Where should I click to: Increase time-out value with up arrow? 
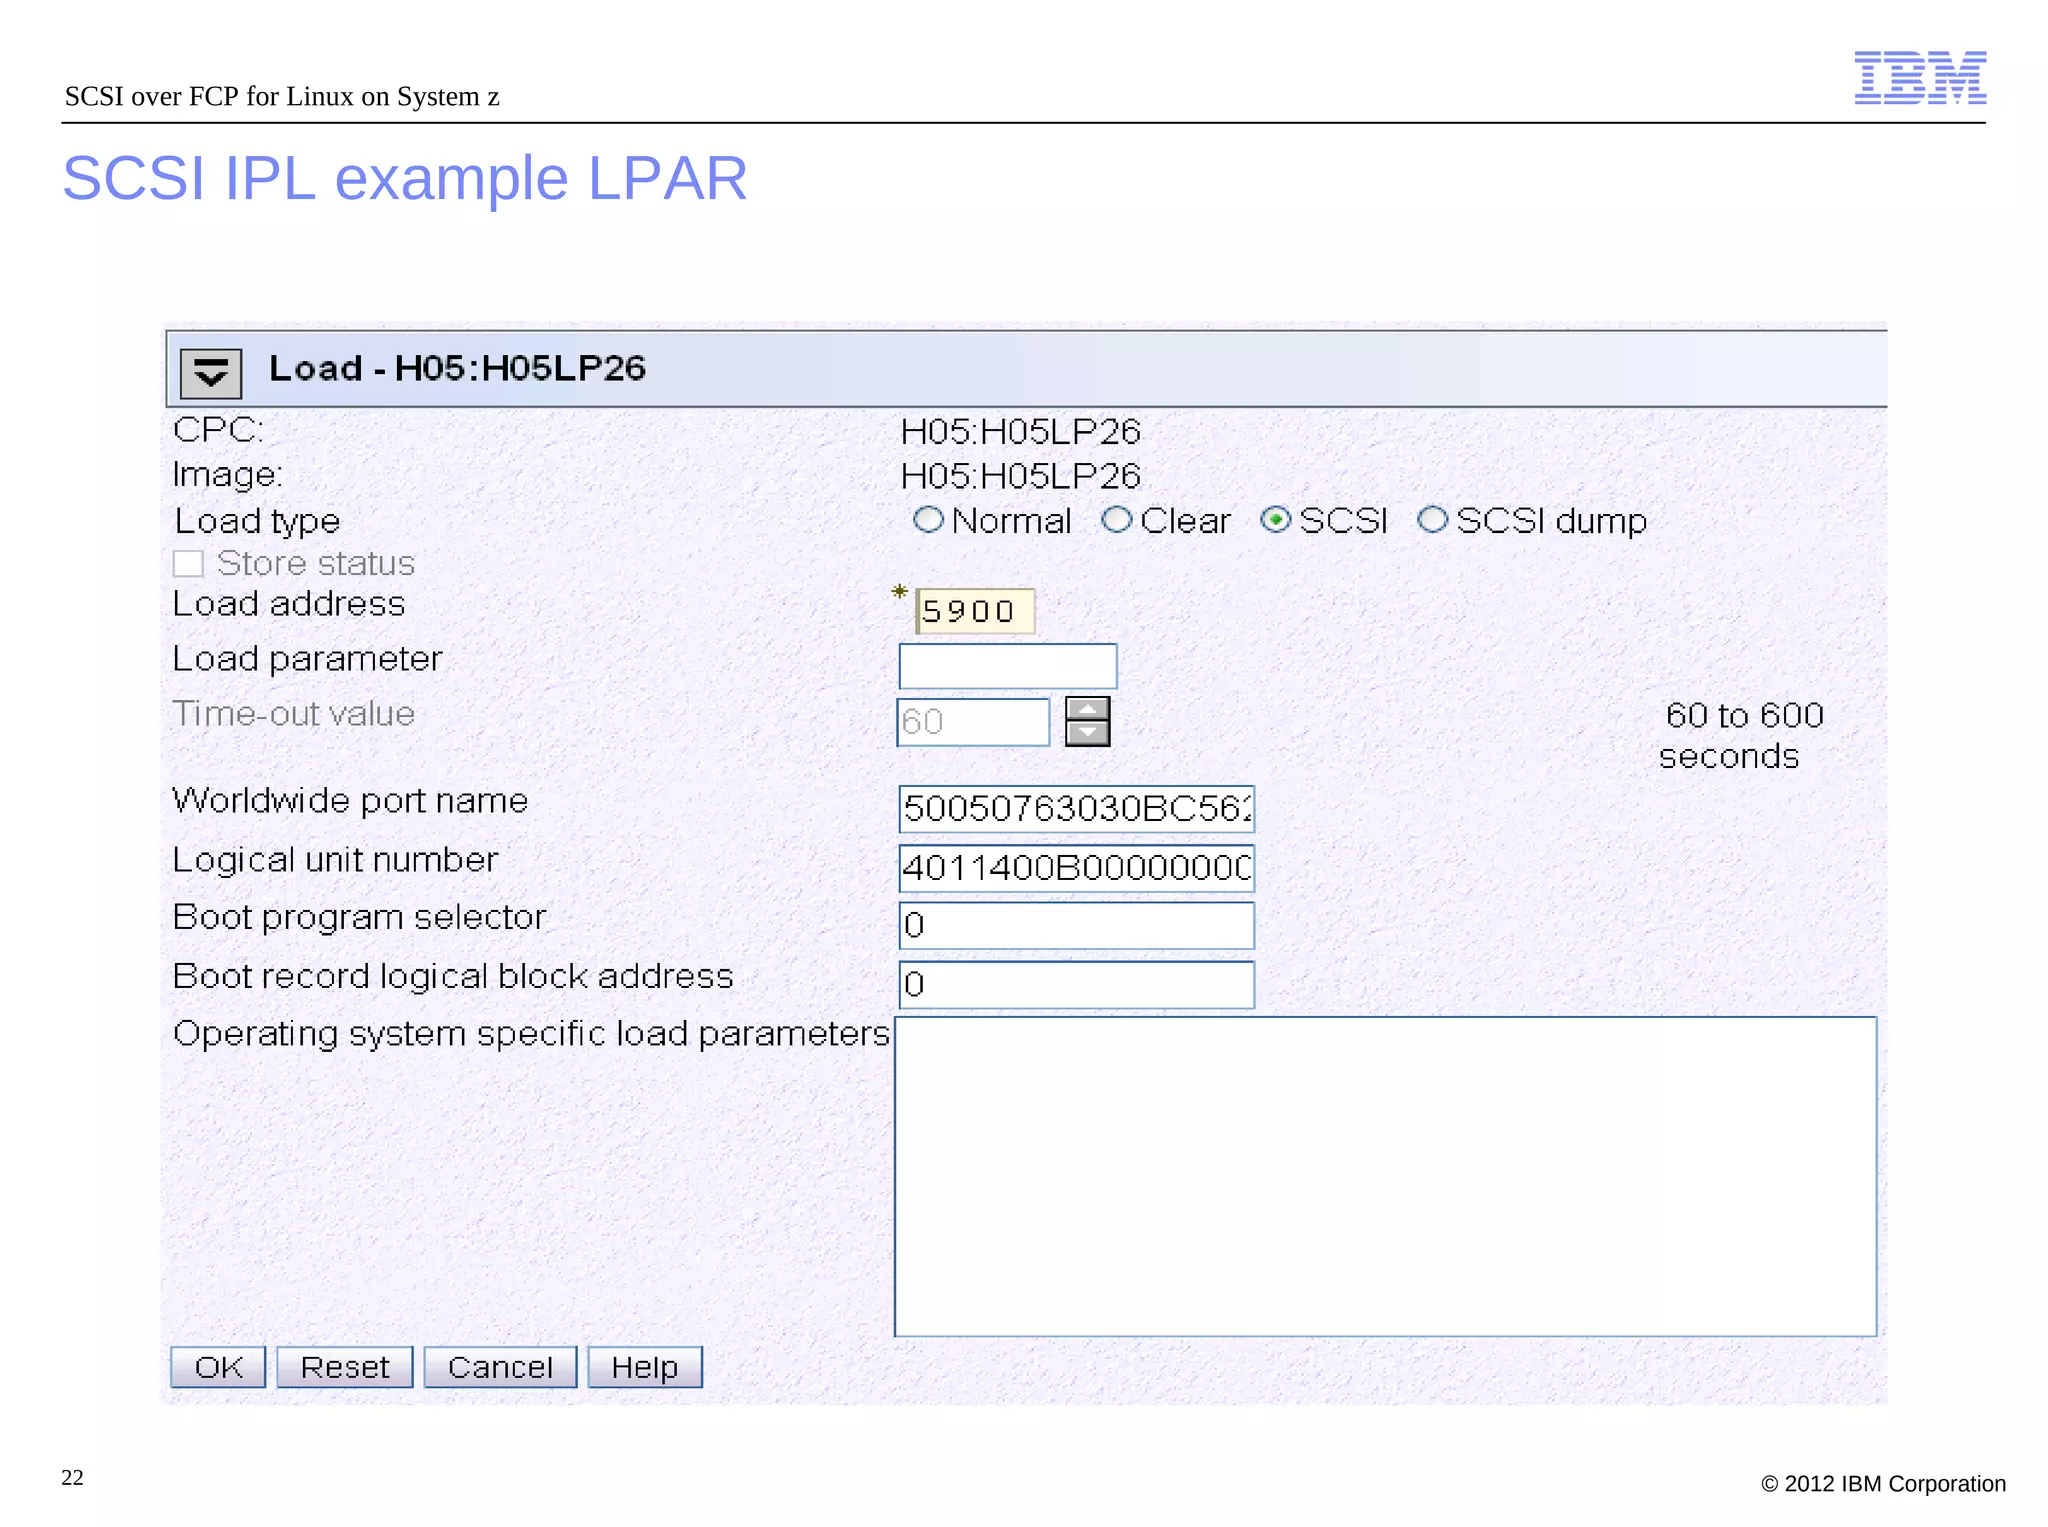(x=1088, y=708)
